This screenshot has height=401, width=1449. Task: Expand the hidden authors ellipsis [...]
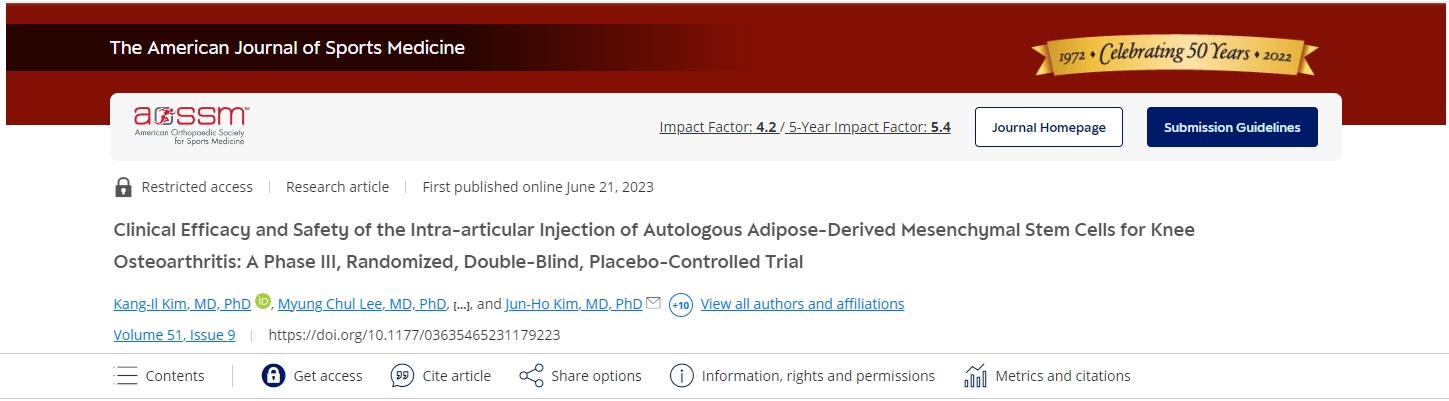pyautogui.click(x=461, y=304)
